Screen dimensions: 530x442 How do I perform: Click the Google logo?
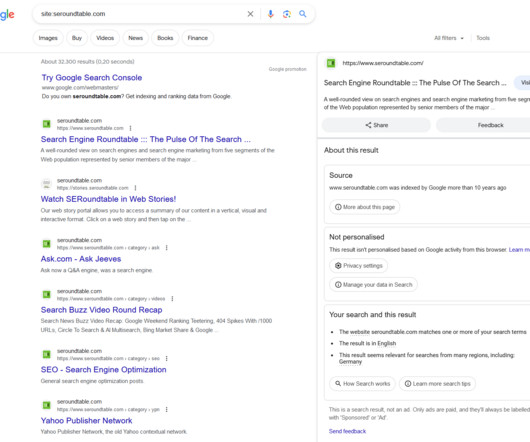tap(7, 15)
